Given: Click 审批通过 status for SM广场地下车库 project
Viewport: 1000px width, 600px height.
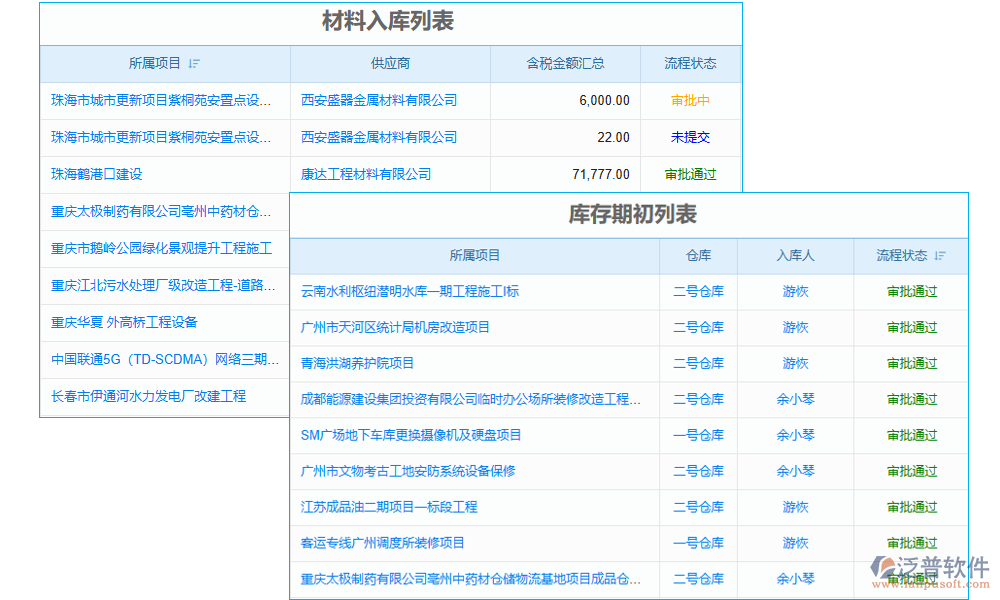Looking at the screenshot, I should (910, 435).
